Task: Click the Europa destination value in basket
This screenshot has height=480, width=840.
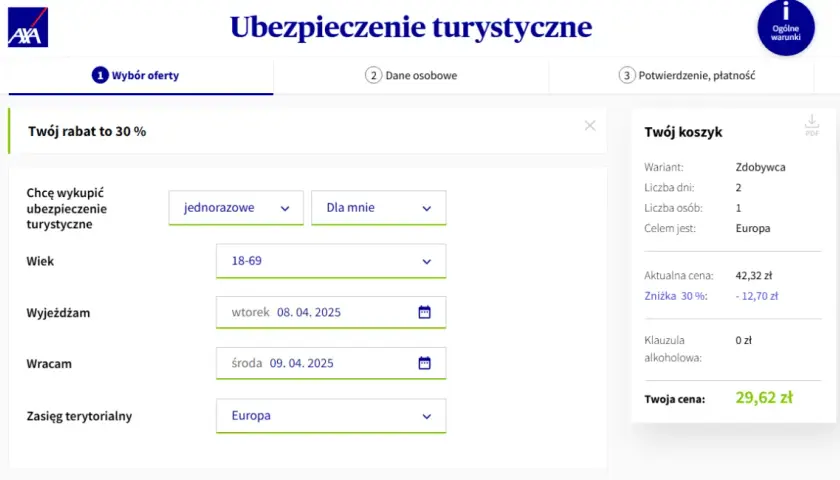Action: click(x=753, y=228)
